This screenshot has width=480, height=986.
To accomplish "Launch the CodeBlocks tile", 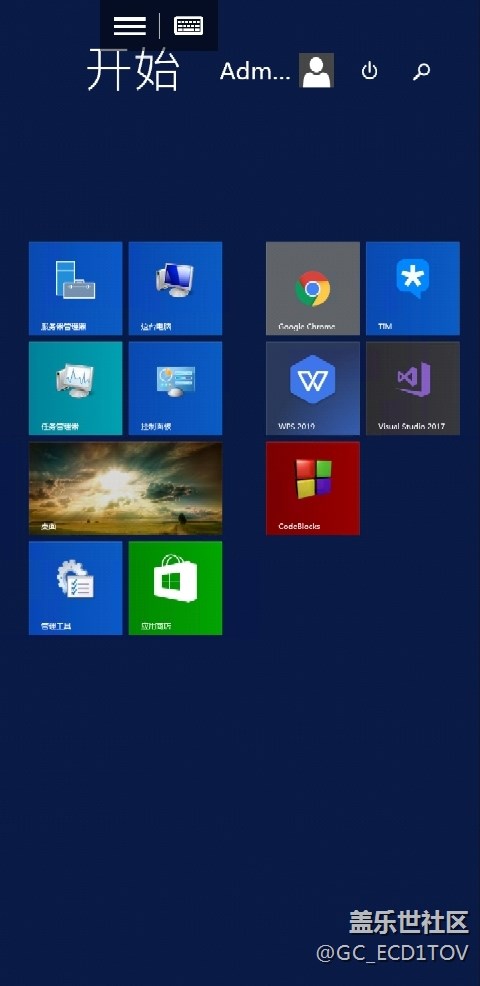I will tap(313, 488).
